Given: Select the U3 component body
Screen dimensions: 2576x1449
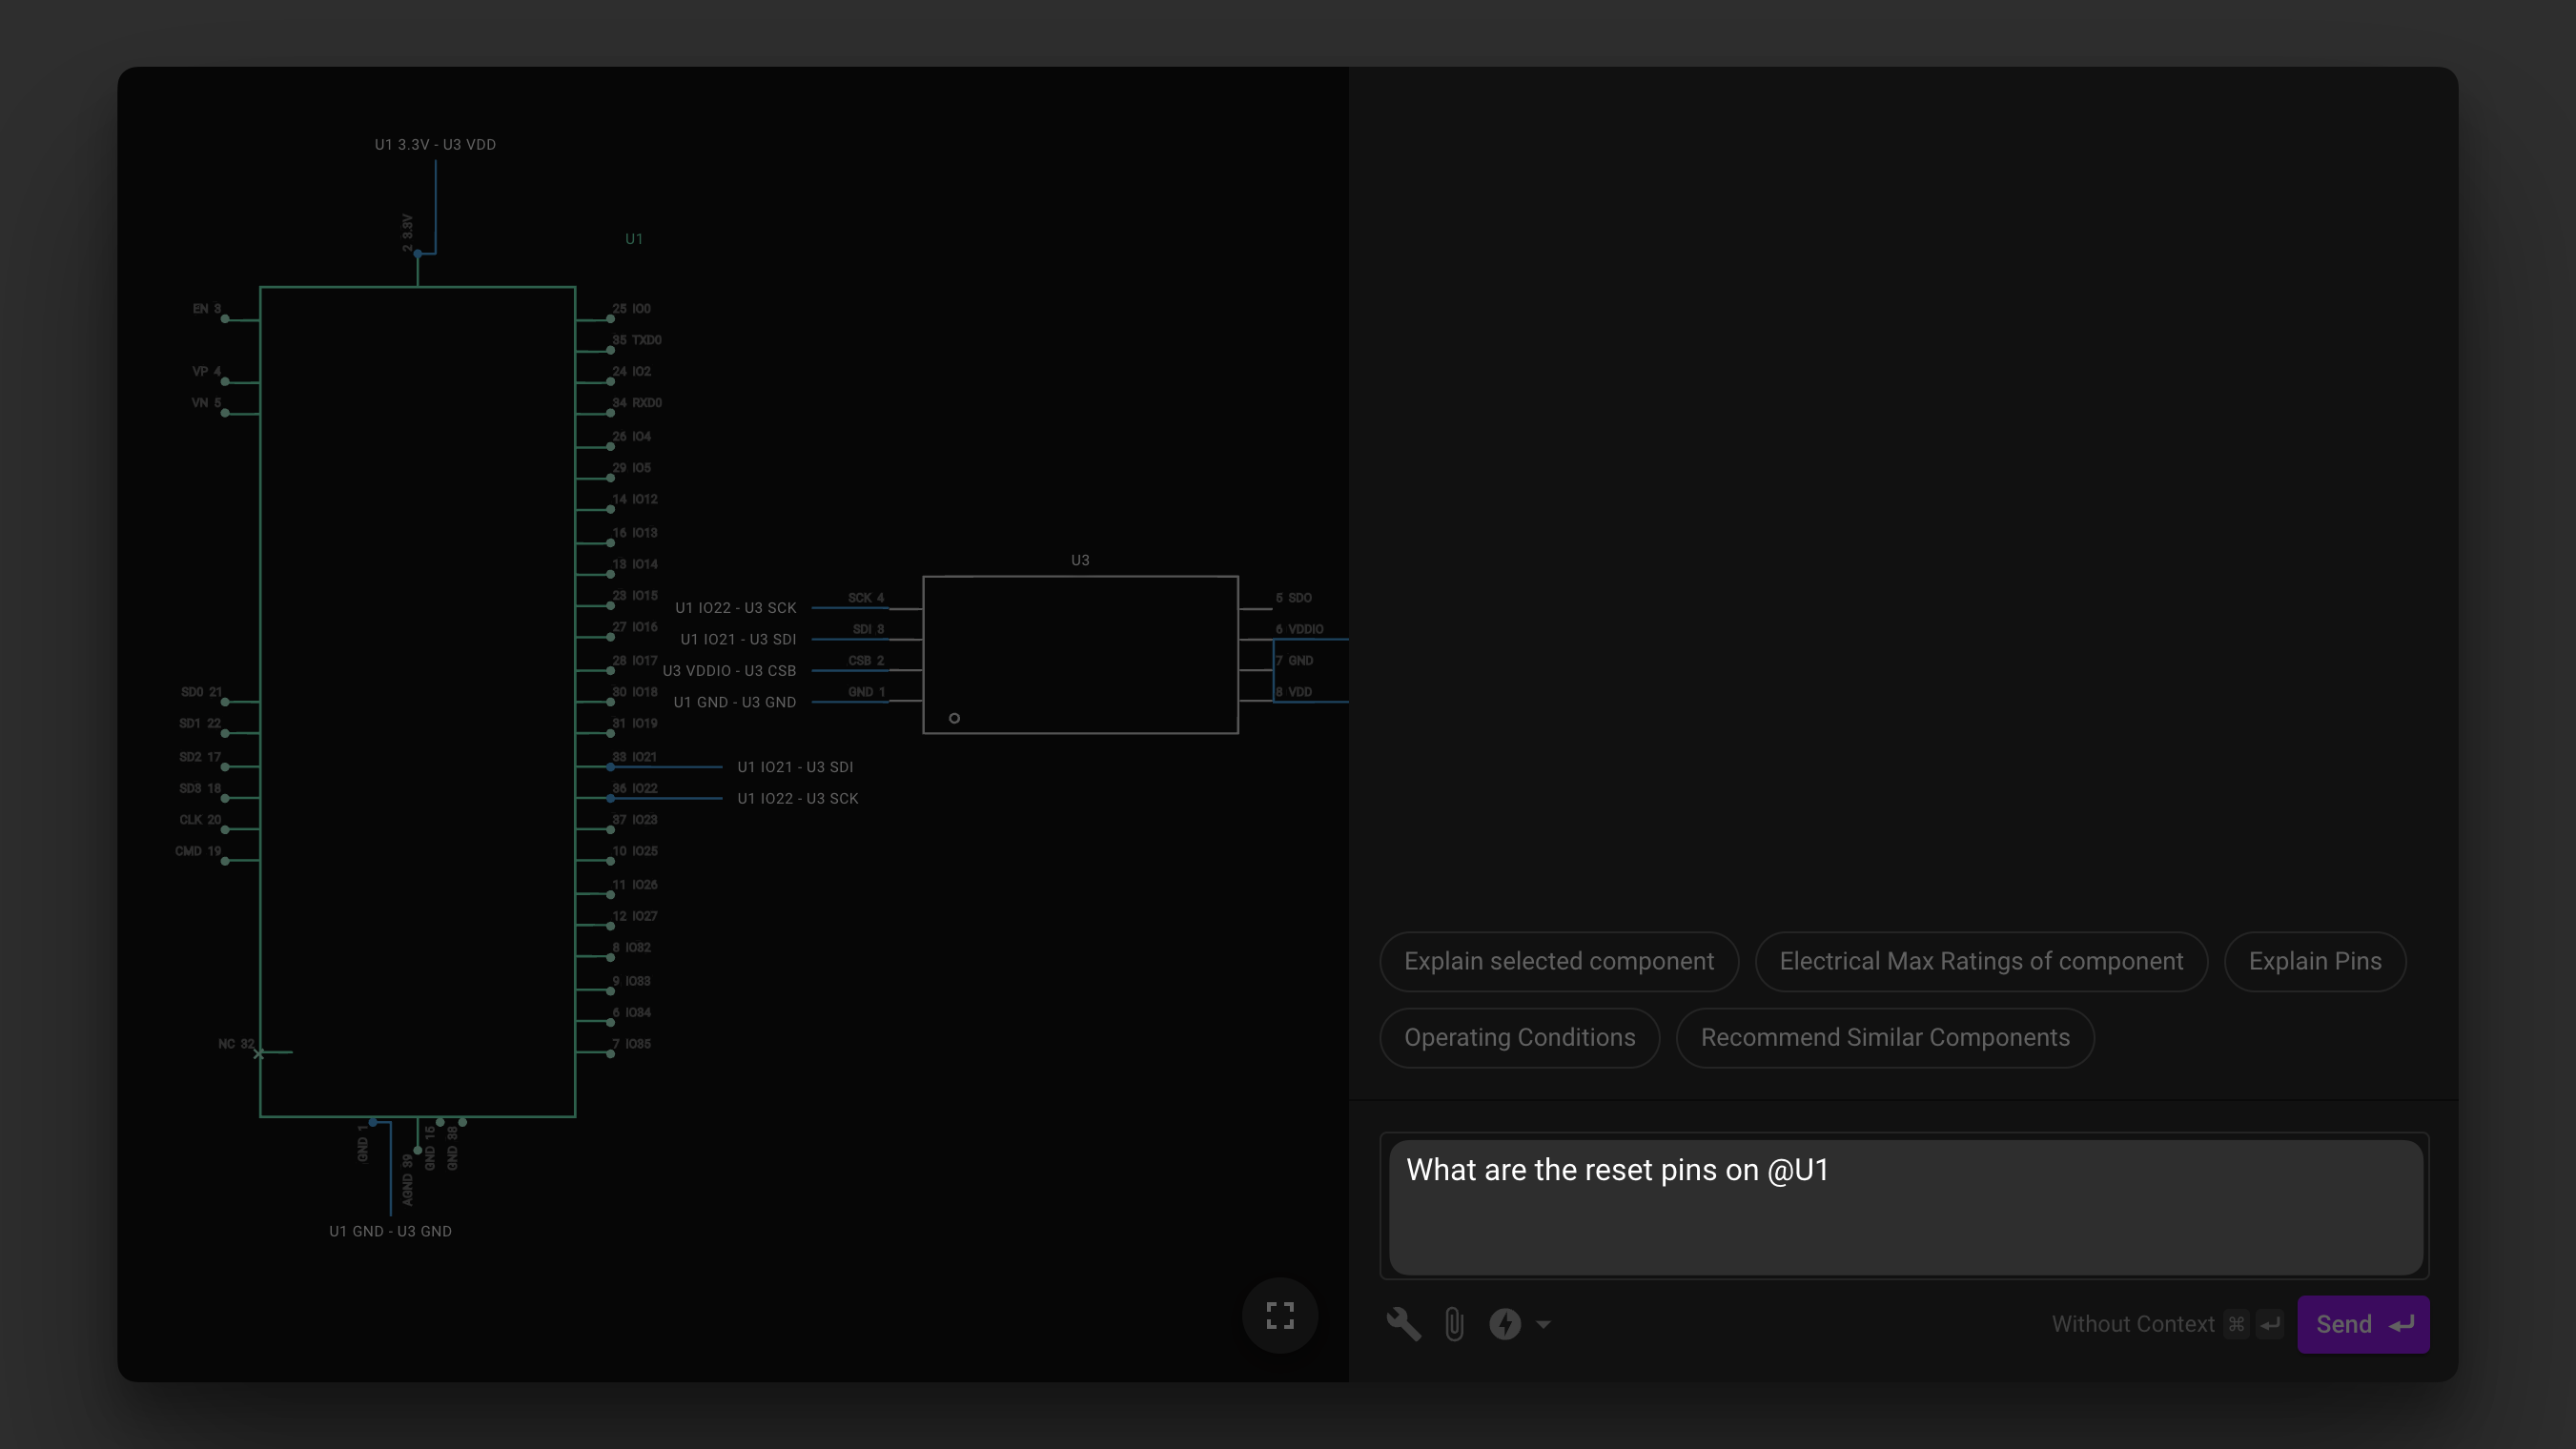Looking at the screenshot, I should pyautogui.click(x=1080, y=654).
